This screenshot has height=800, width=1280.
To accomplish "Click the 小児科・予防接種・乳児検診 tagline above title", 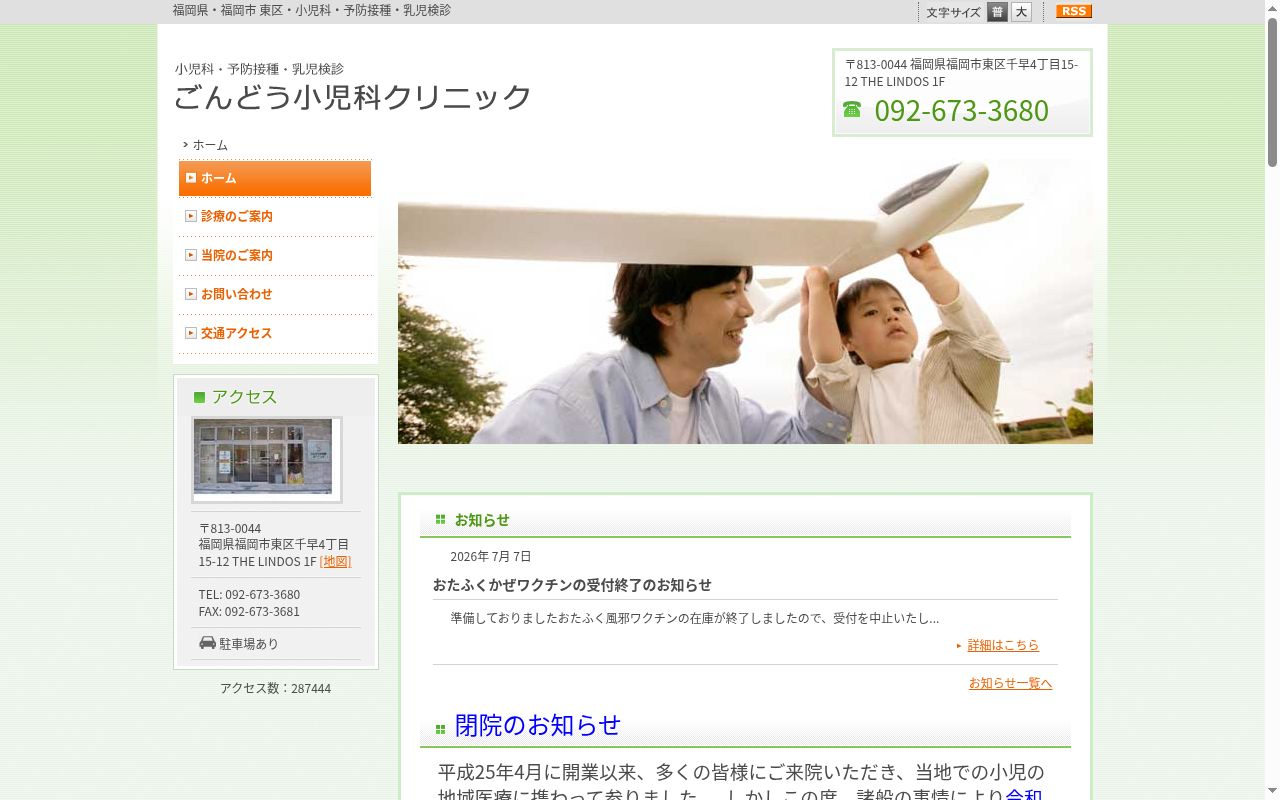I will point(259,69).
